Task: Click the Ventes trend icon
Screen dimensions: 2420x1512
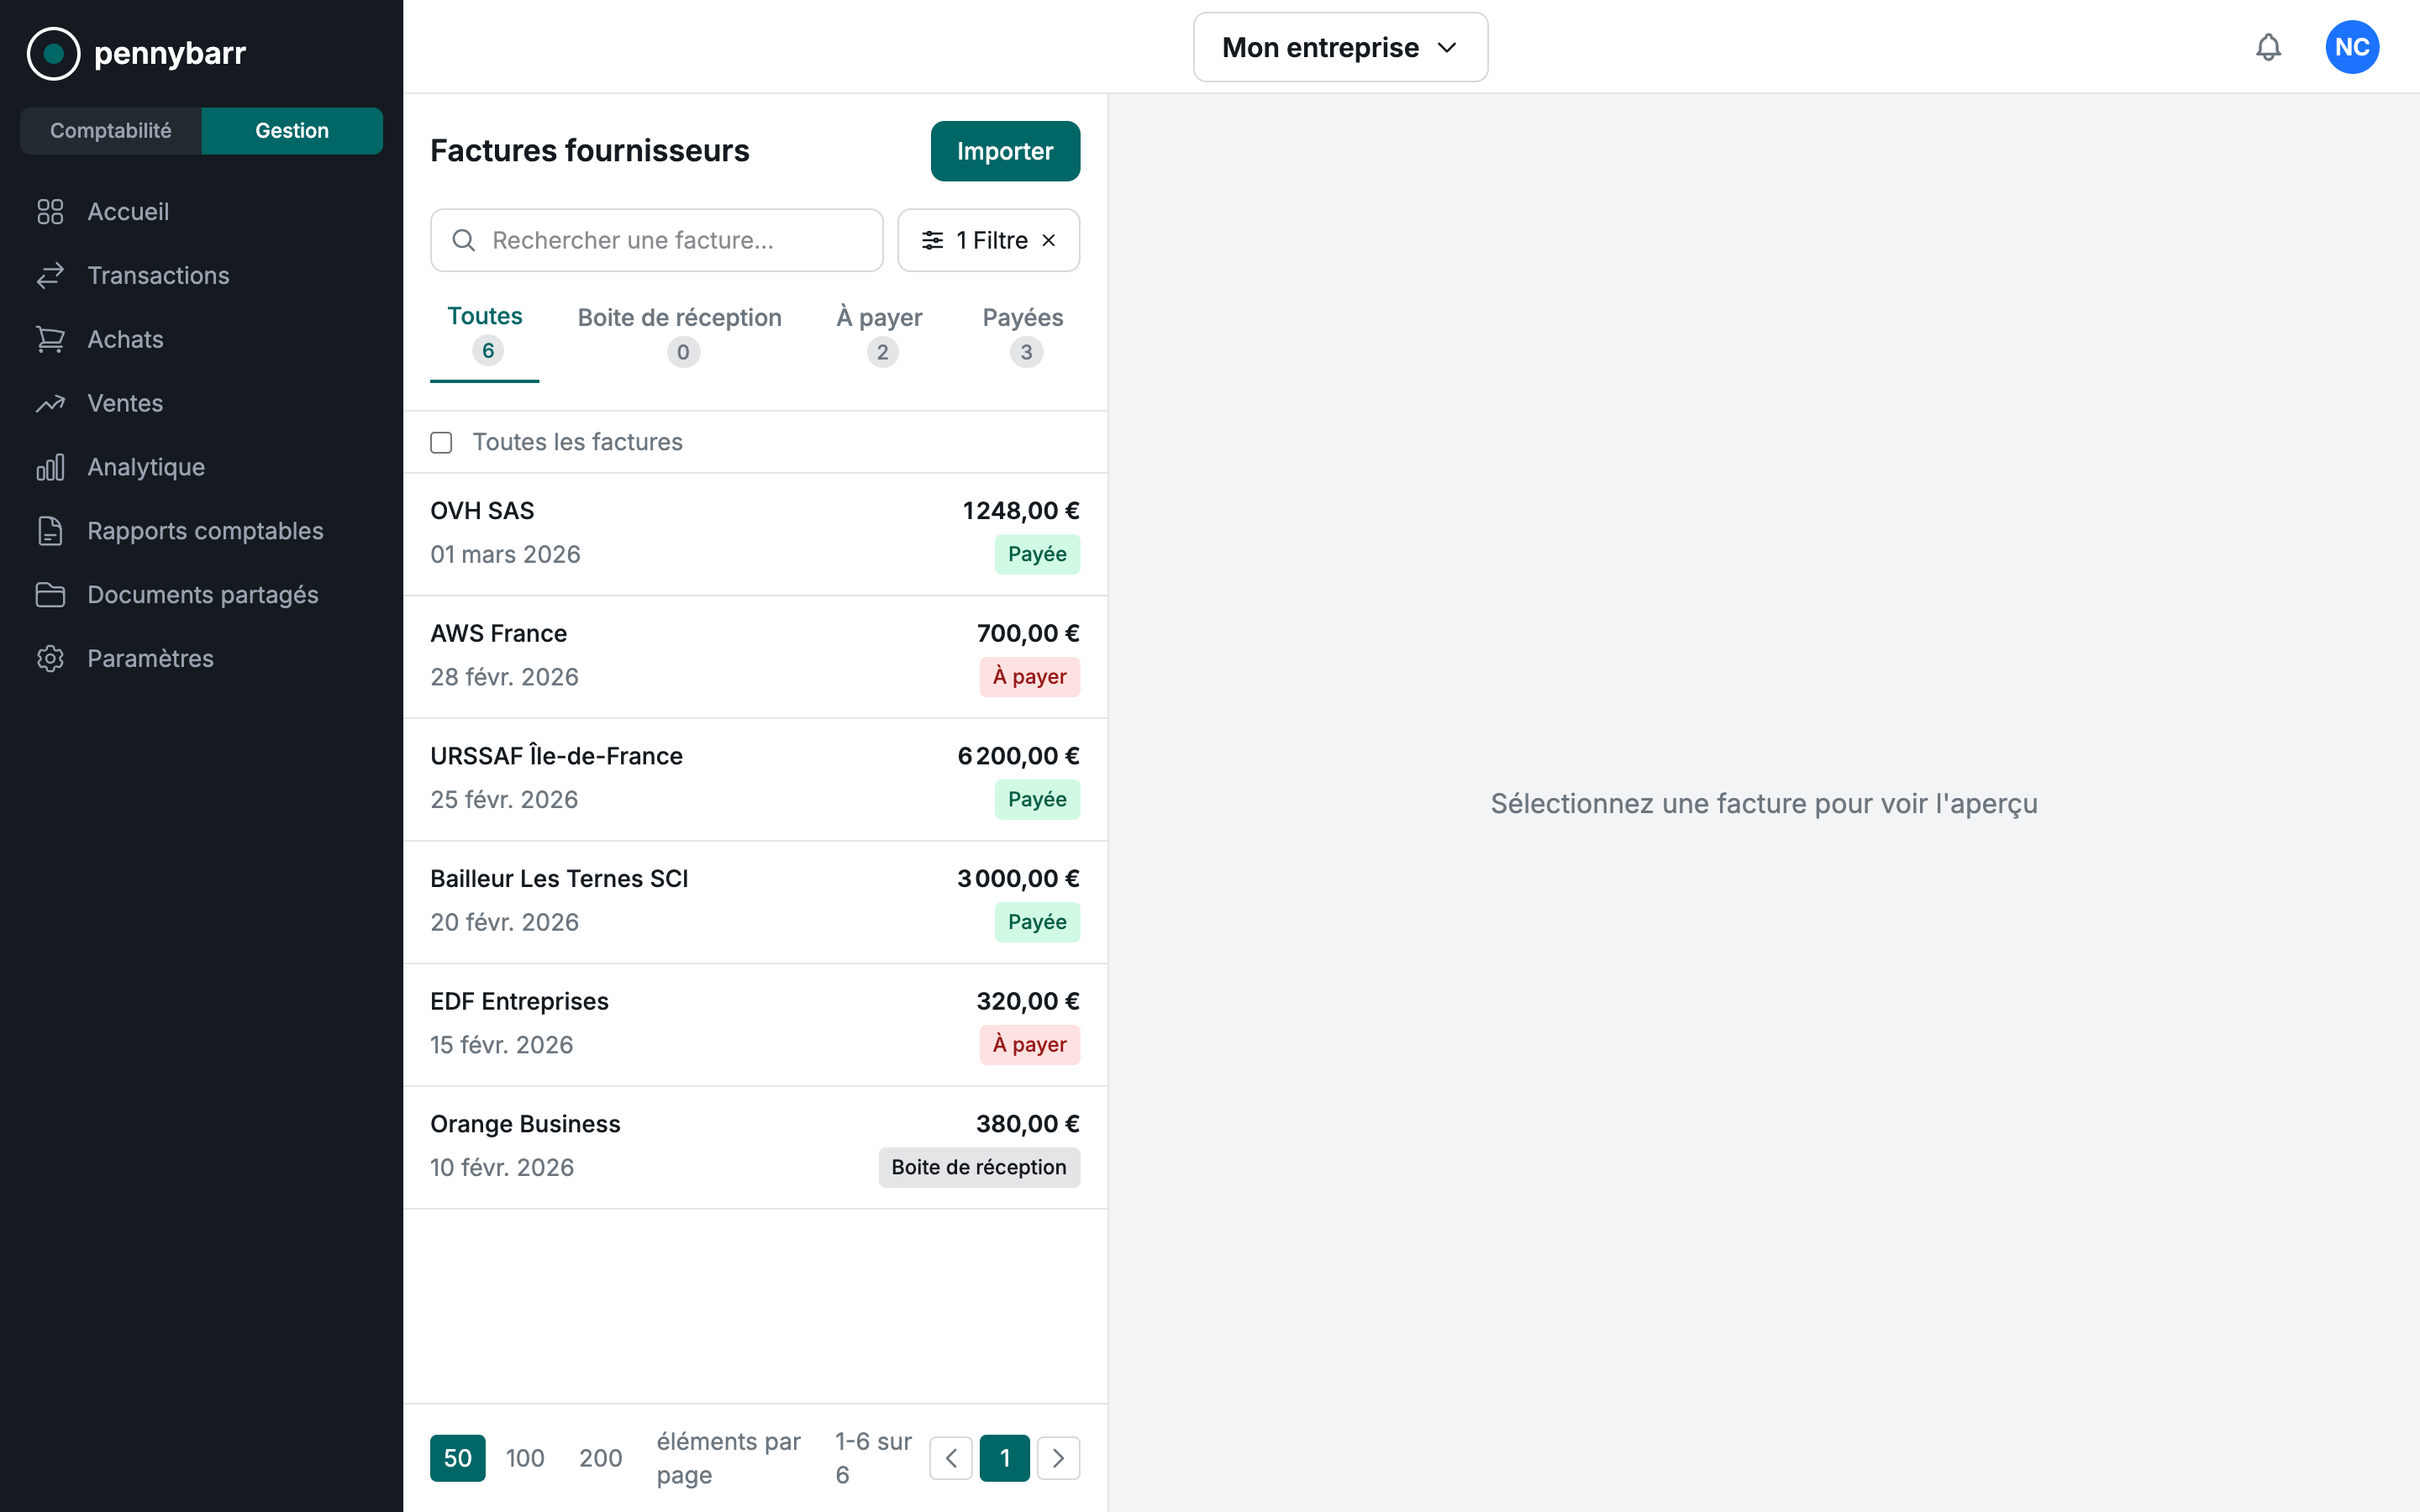Action: coord(50,403)
